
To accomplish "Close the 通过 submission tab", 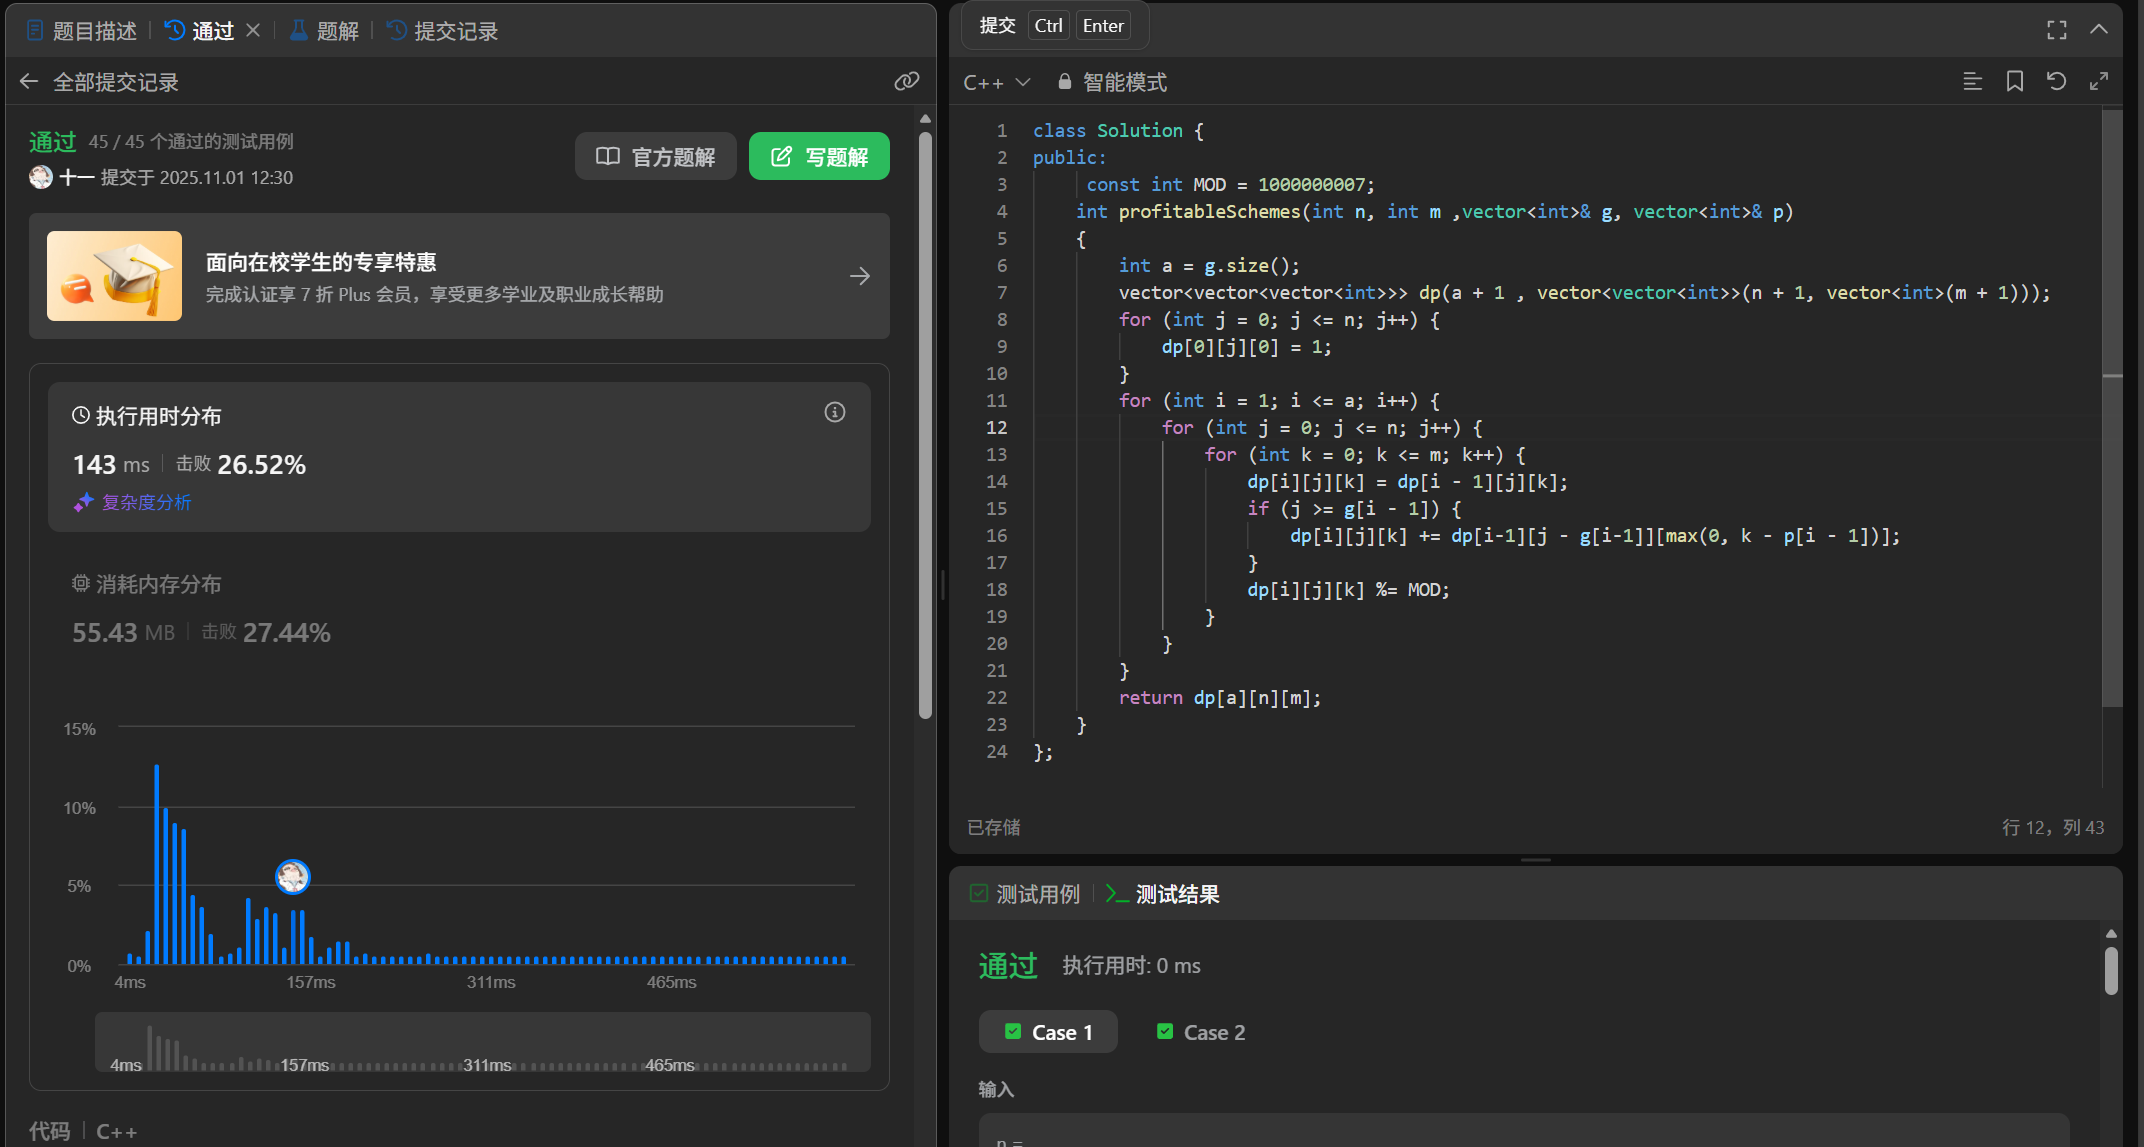I will (253, 31).
